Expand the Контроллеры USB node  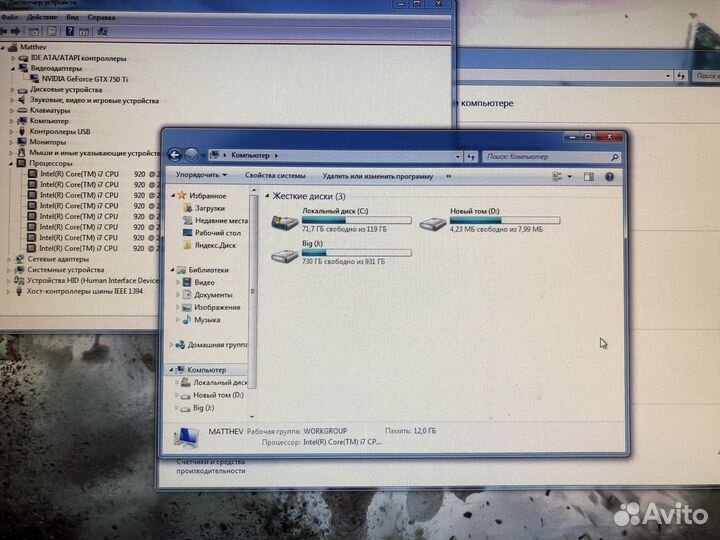(11, 132)
